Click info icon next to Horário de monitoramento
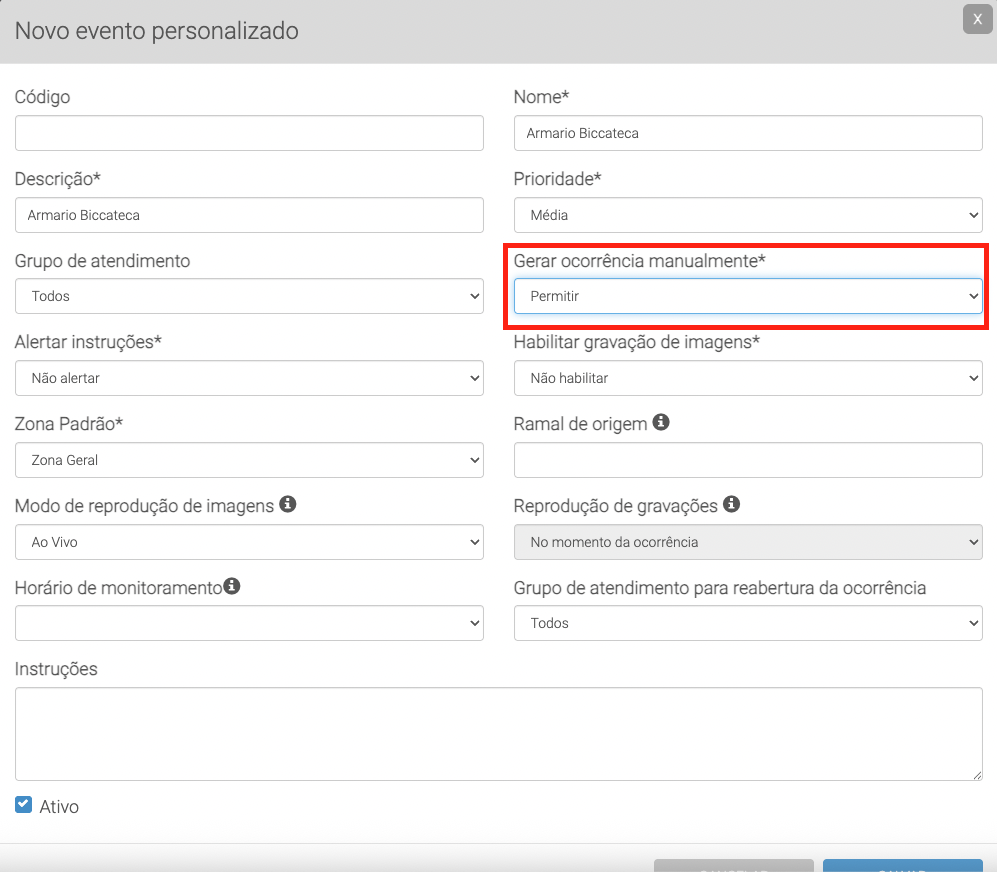 pos(232,587)
